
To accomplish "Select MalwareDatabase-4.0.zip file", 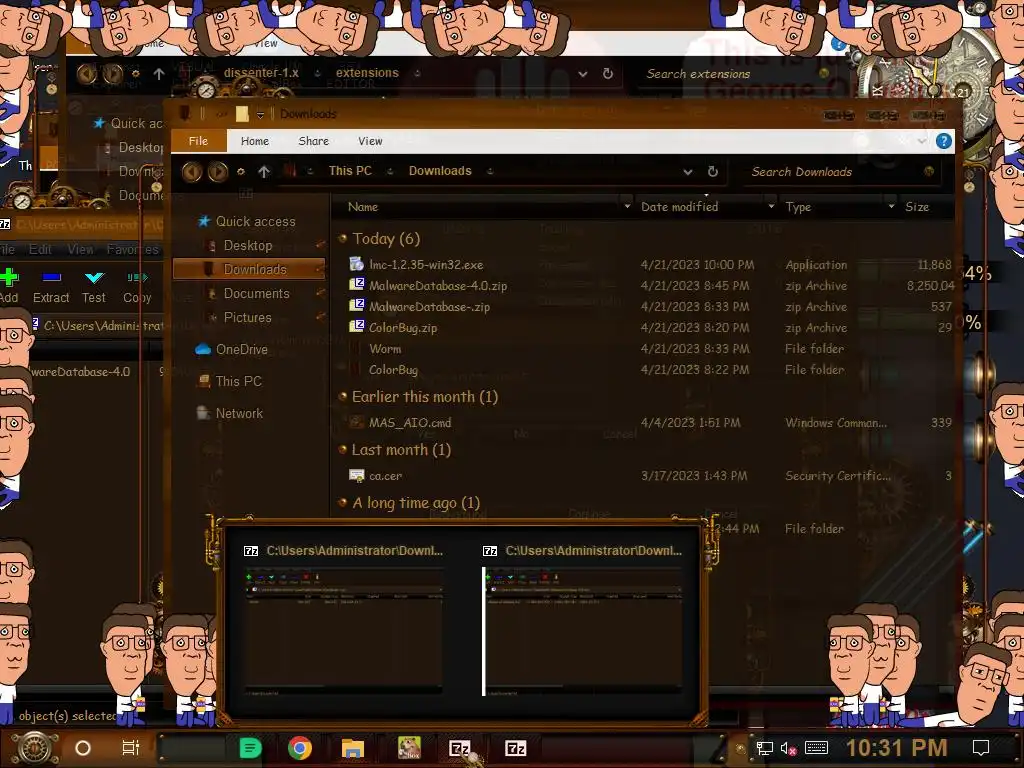I will (x=438, y=286).
